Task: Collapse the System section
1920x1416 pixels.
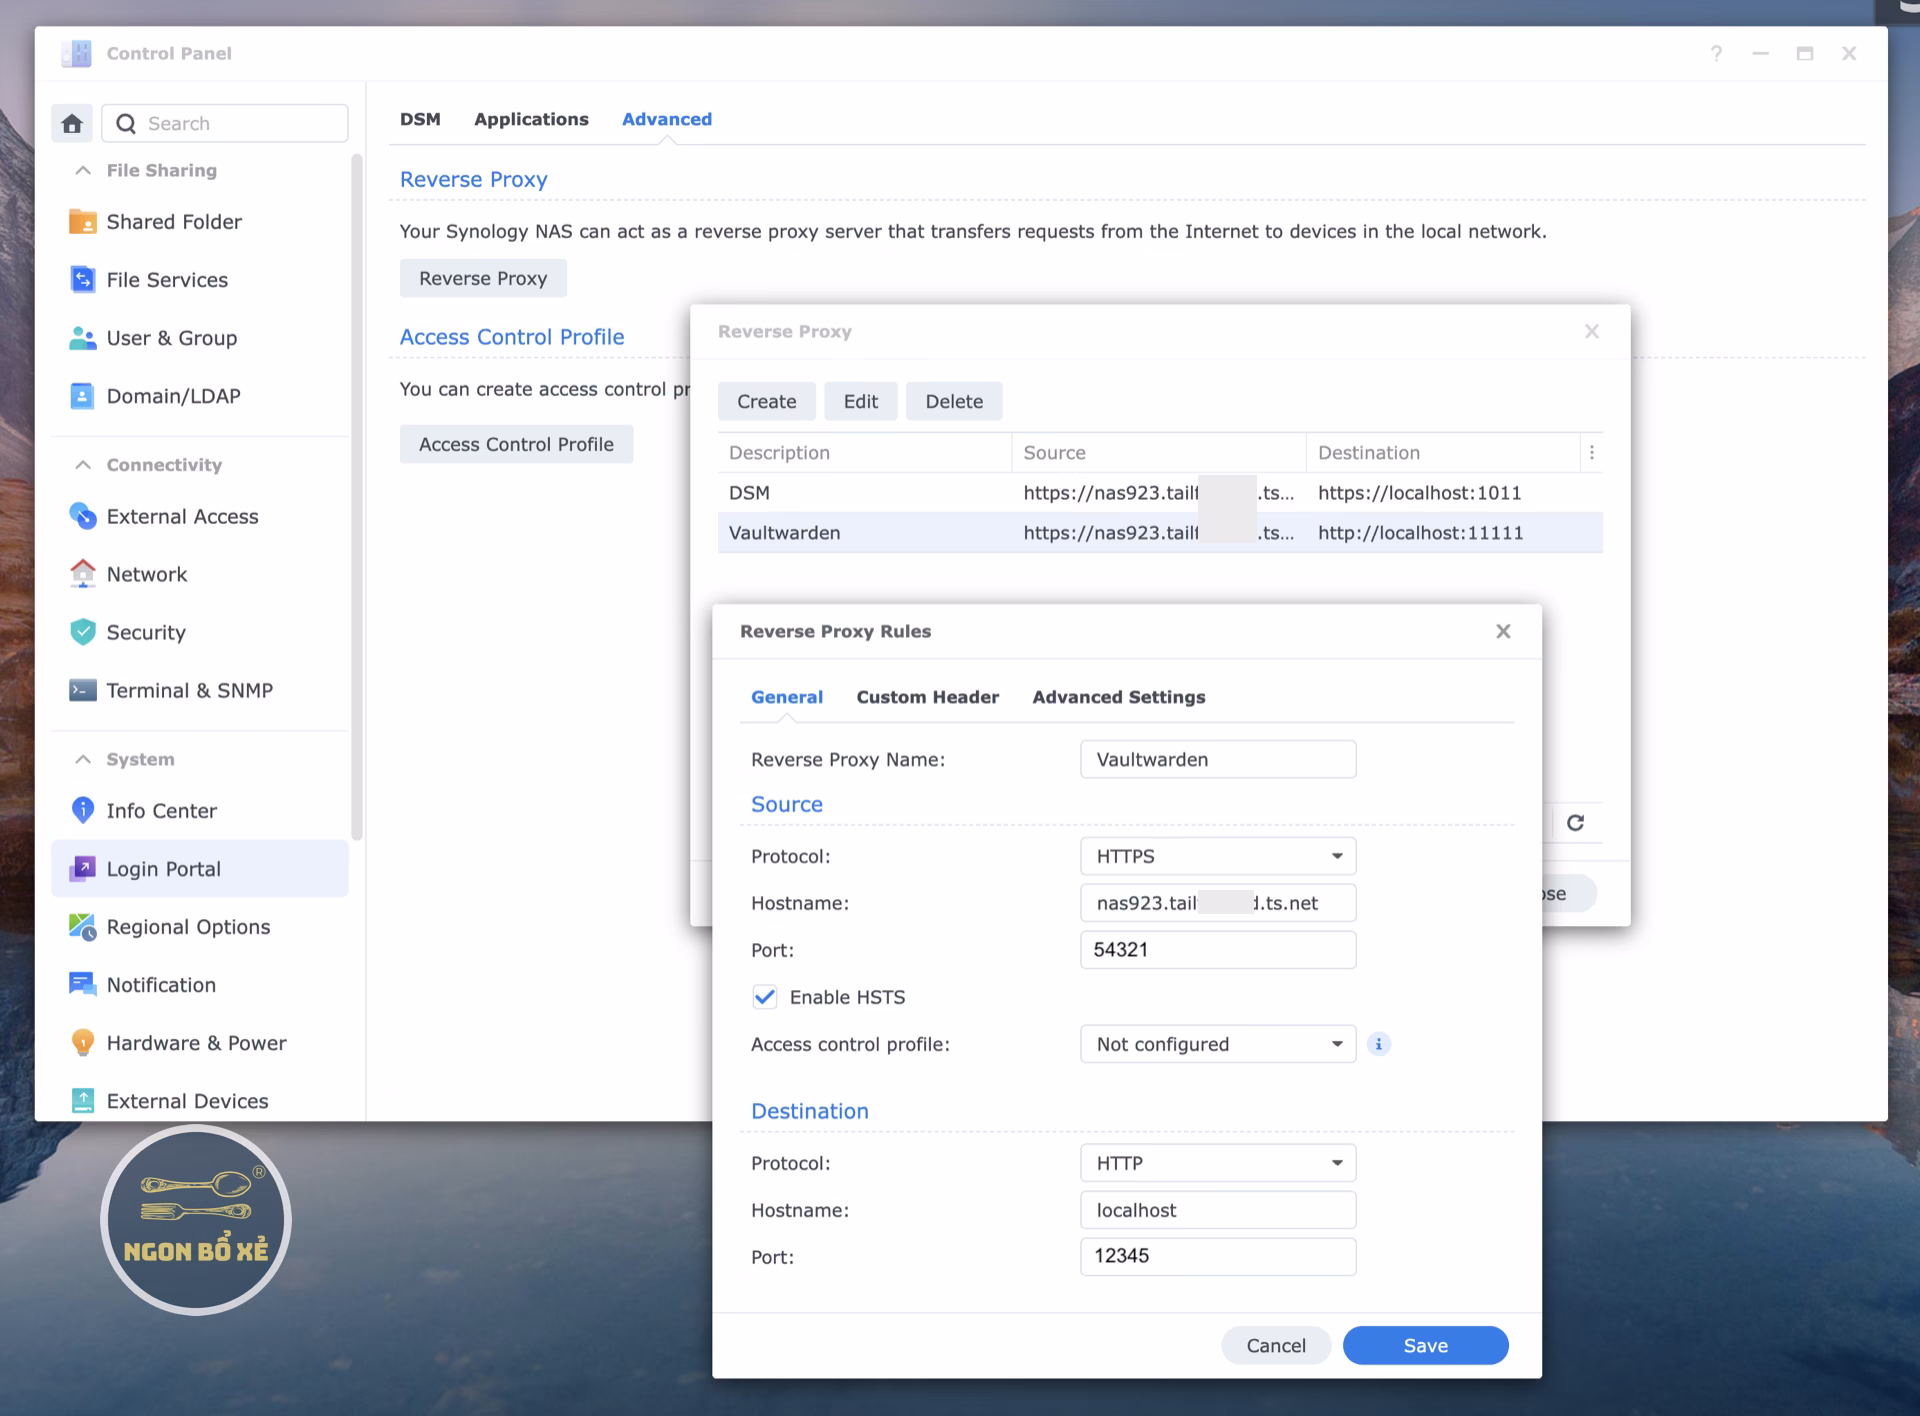Action: pyautogui.click(x=83, y=759)
